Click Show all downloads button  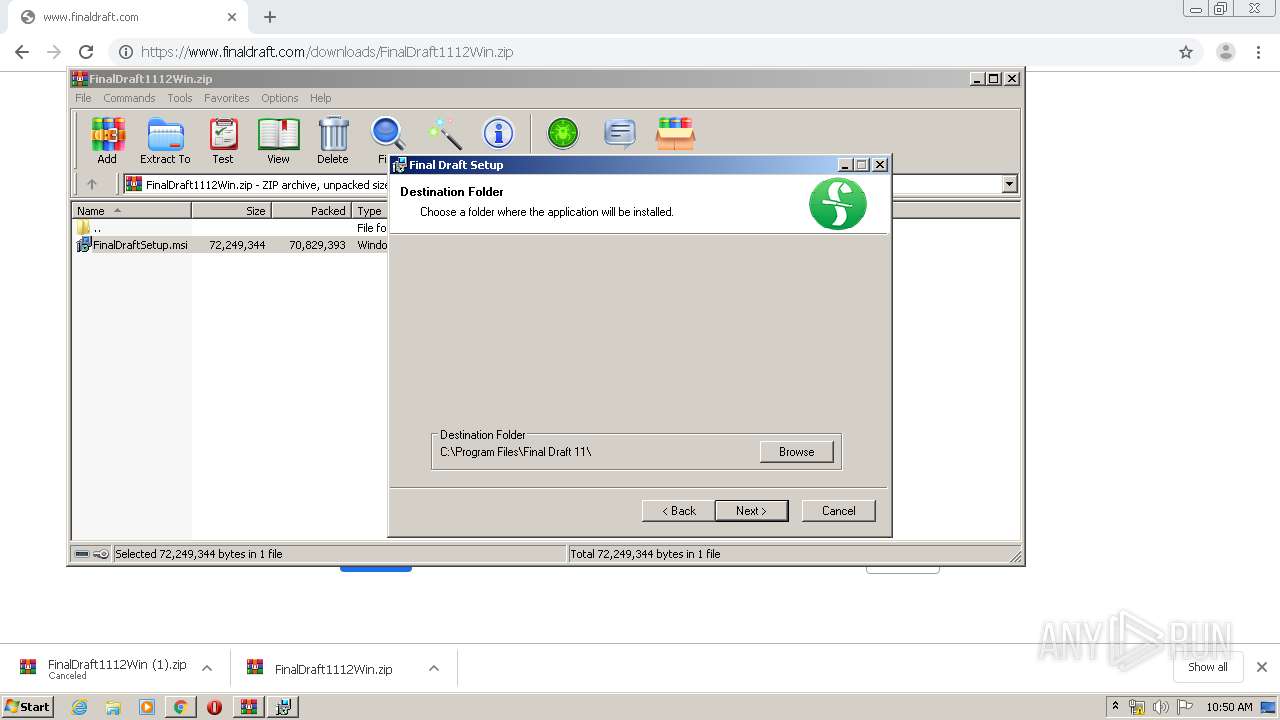pyautogui.click(x=1208, y=667)
